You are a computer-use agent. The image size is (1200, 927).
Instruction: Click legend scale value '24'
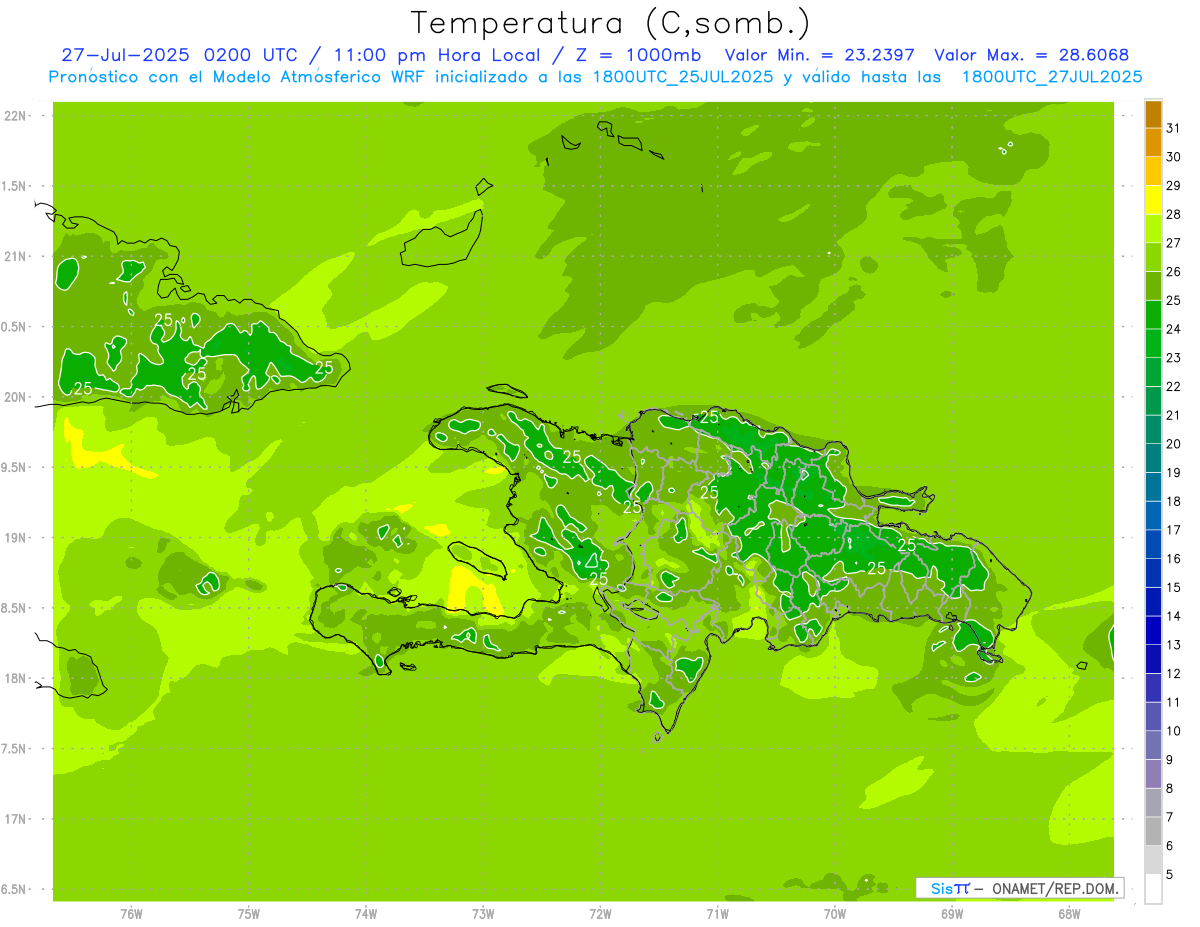pos(1173,329)
